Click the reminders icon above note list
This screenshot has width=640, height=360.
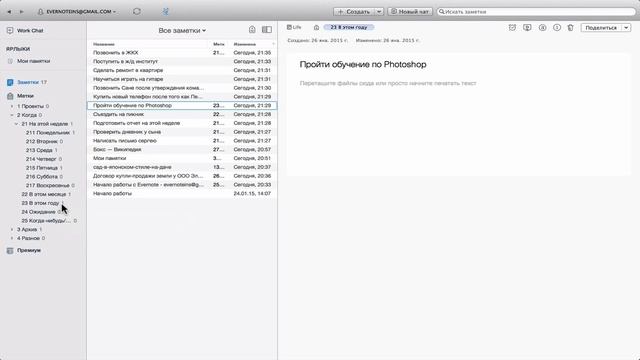(x=252, y=29)
